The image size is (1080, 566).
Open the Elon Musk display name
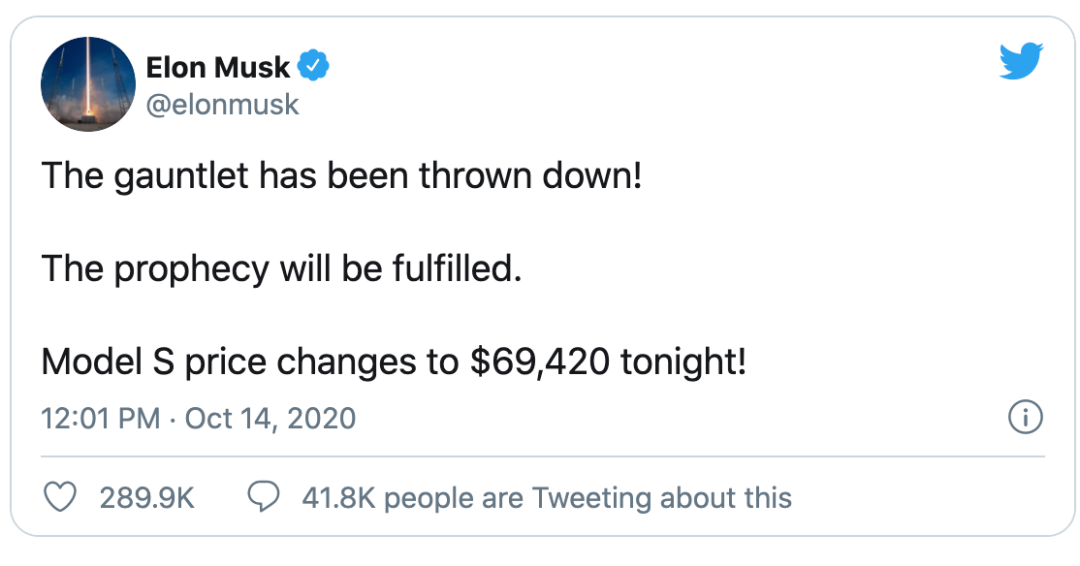pyautogui.click(x=218, y=67)
